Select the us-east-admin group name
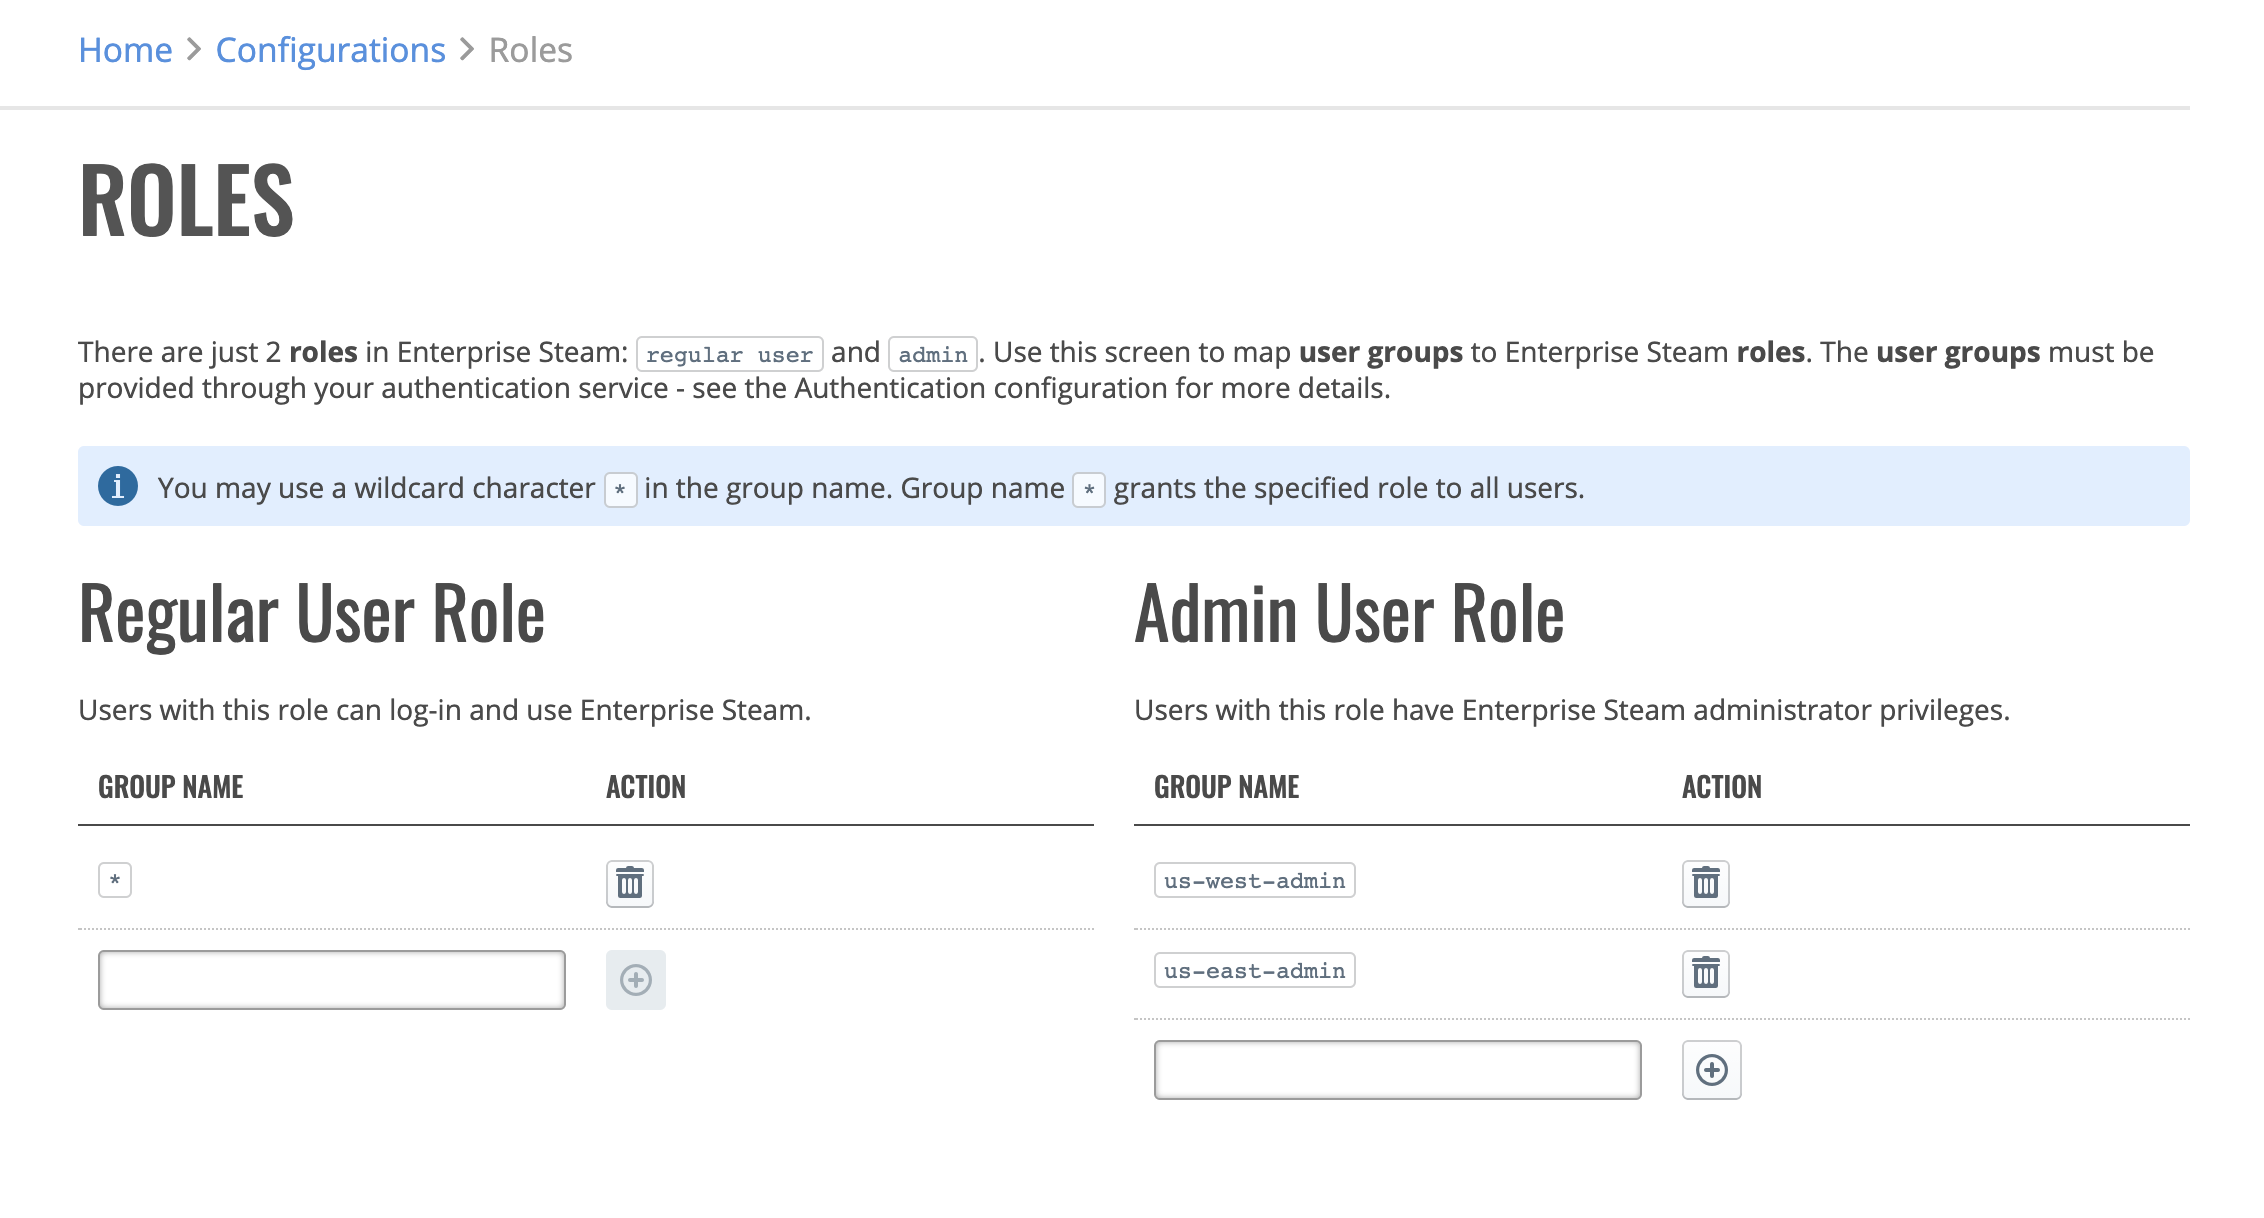2264x1218 pixels. click(1255, 971)
